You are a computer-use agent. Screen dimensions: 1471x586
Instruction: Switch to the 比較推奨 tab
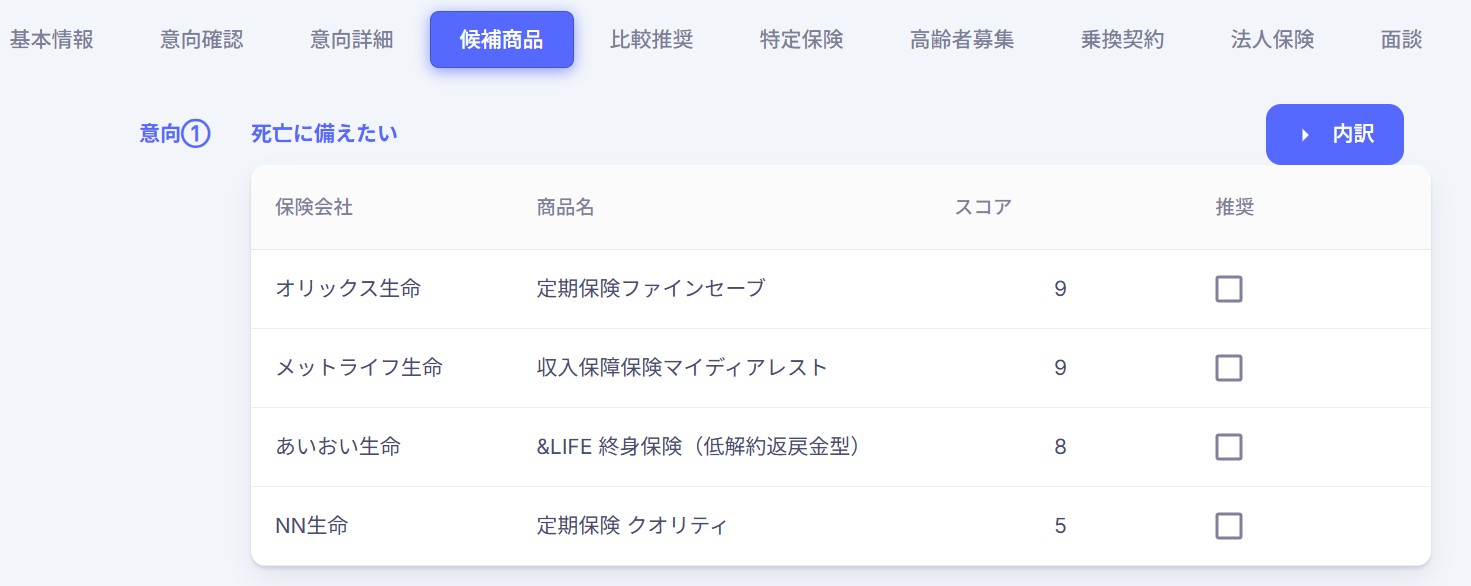tap(651, 39)
